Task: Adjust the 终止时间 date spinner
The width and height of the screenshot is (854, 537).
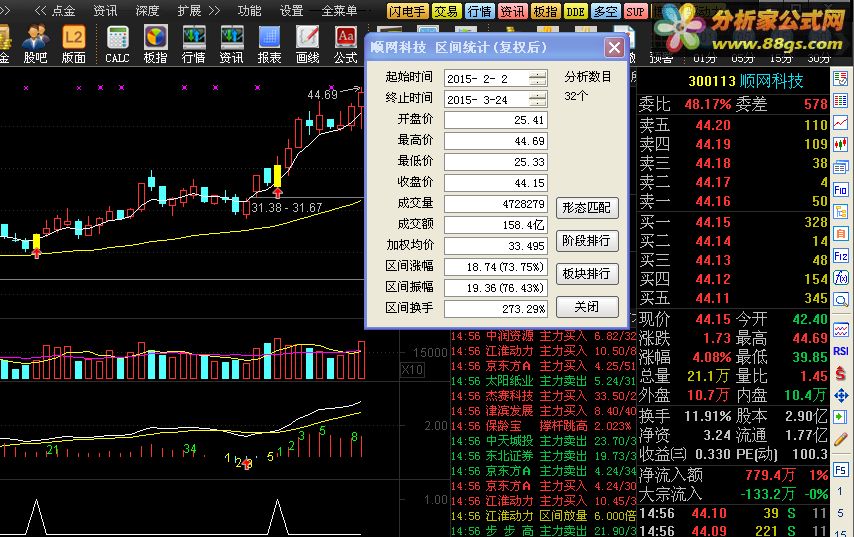Action: click(538, 99)
